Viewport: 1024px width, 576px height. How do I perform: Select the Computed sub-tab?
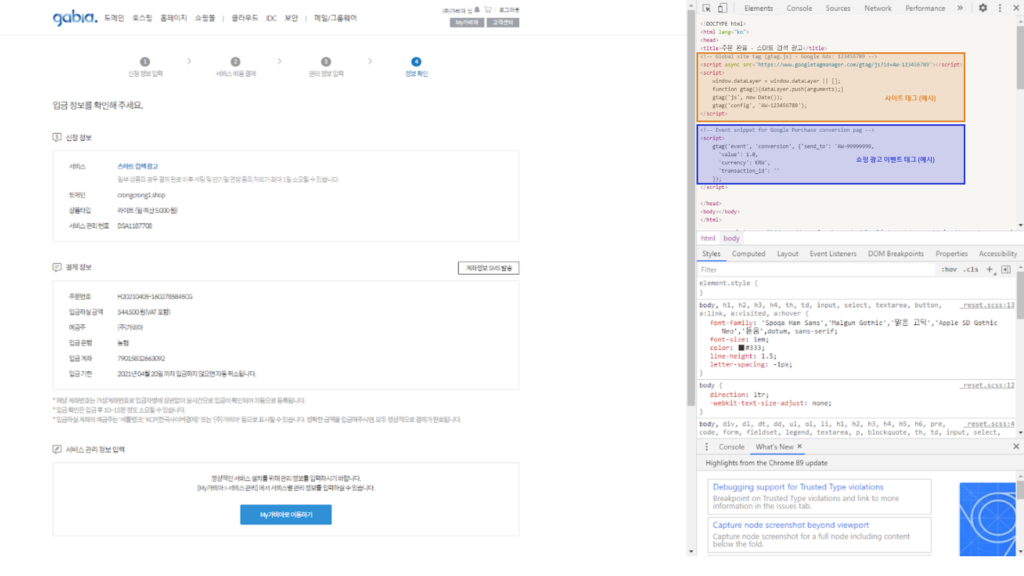[748, 254]
